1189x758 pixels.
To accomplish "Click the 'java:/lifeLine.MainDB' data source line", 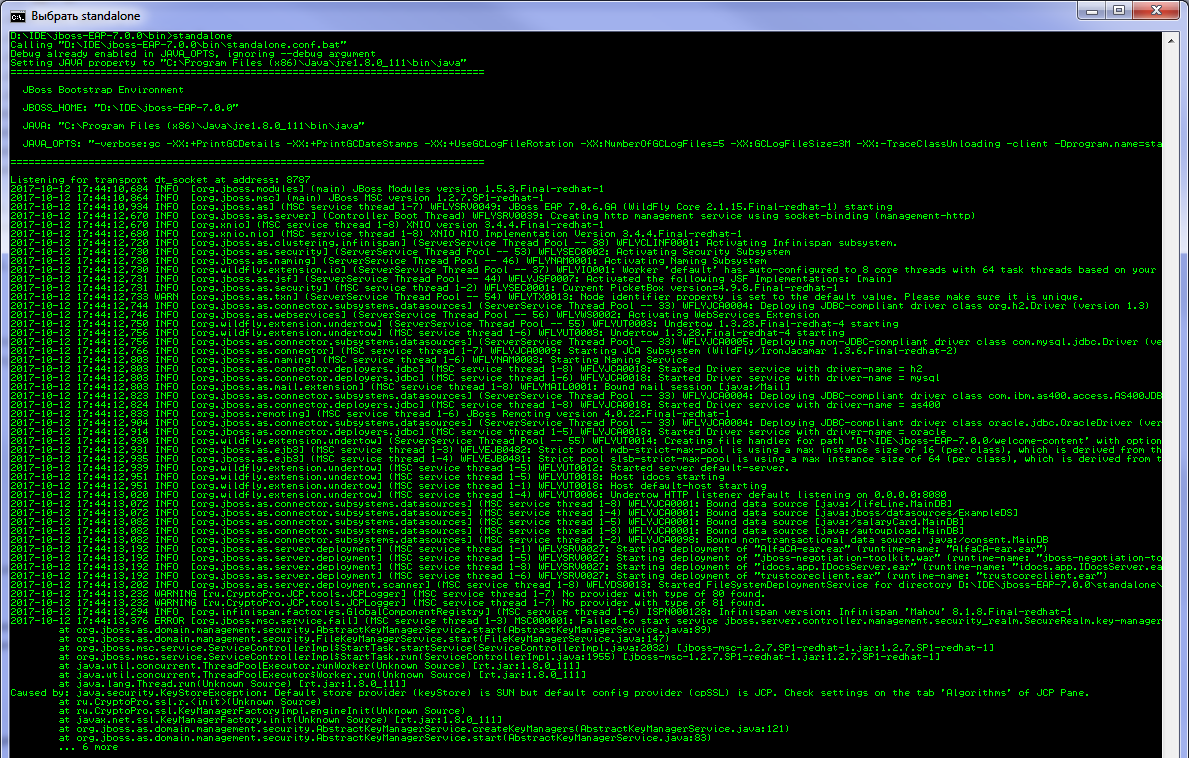I will click(x=481, y=504).
